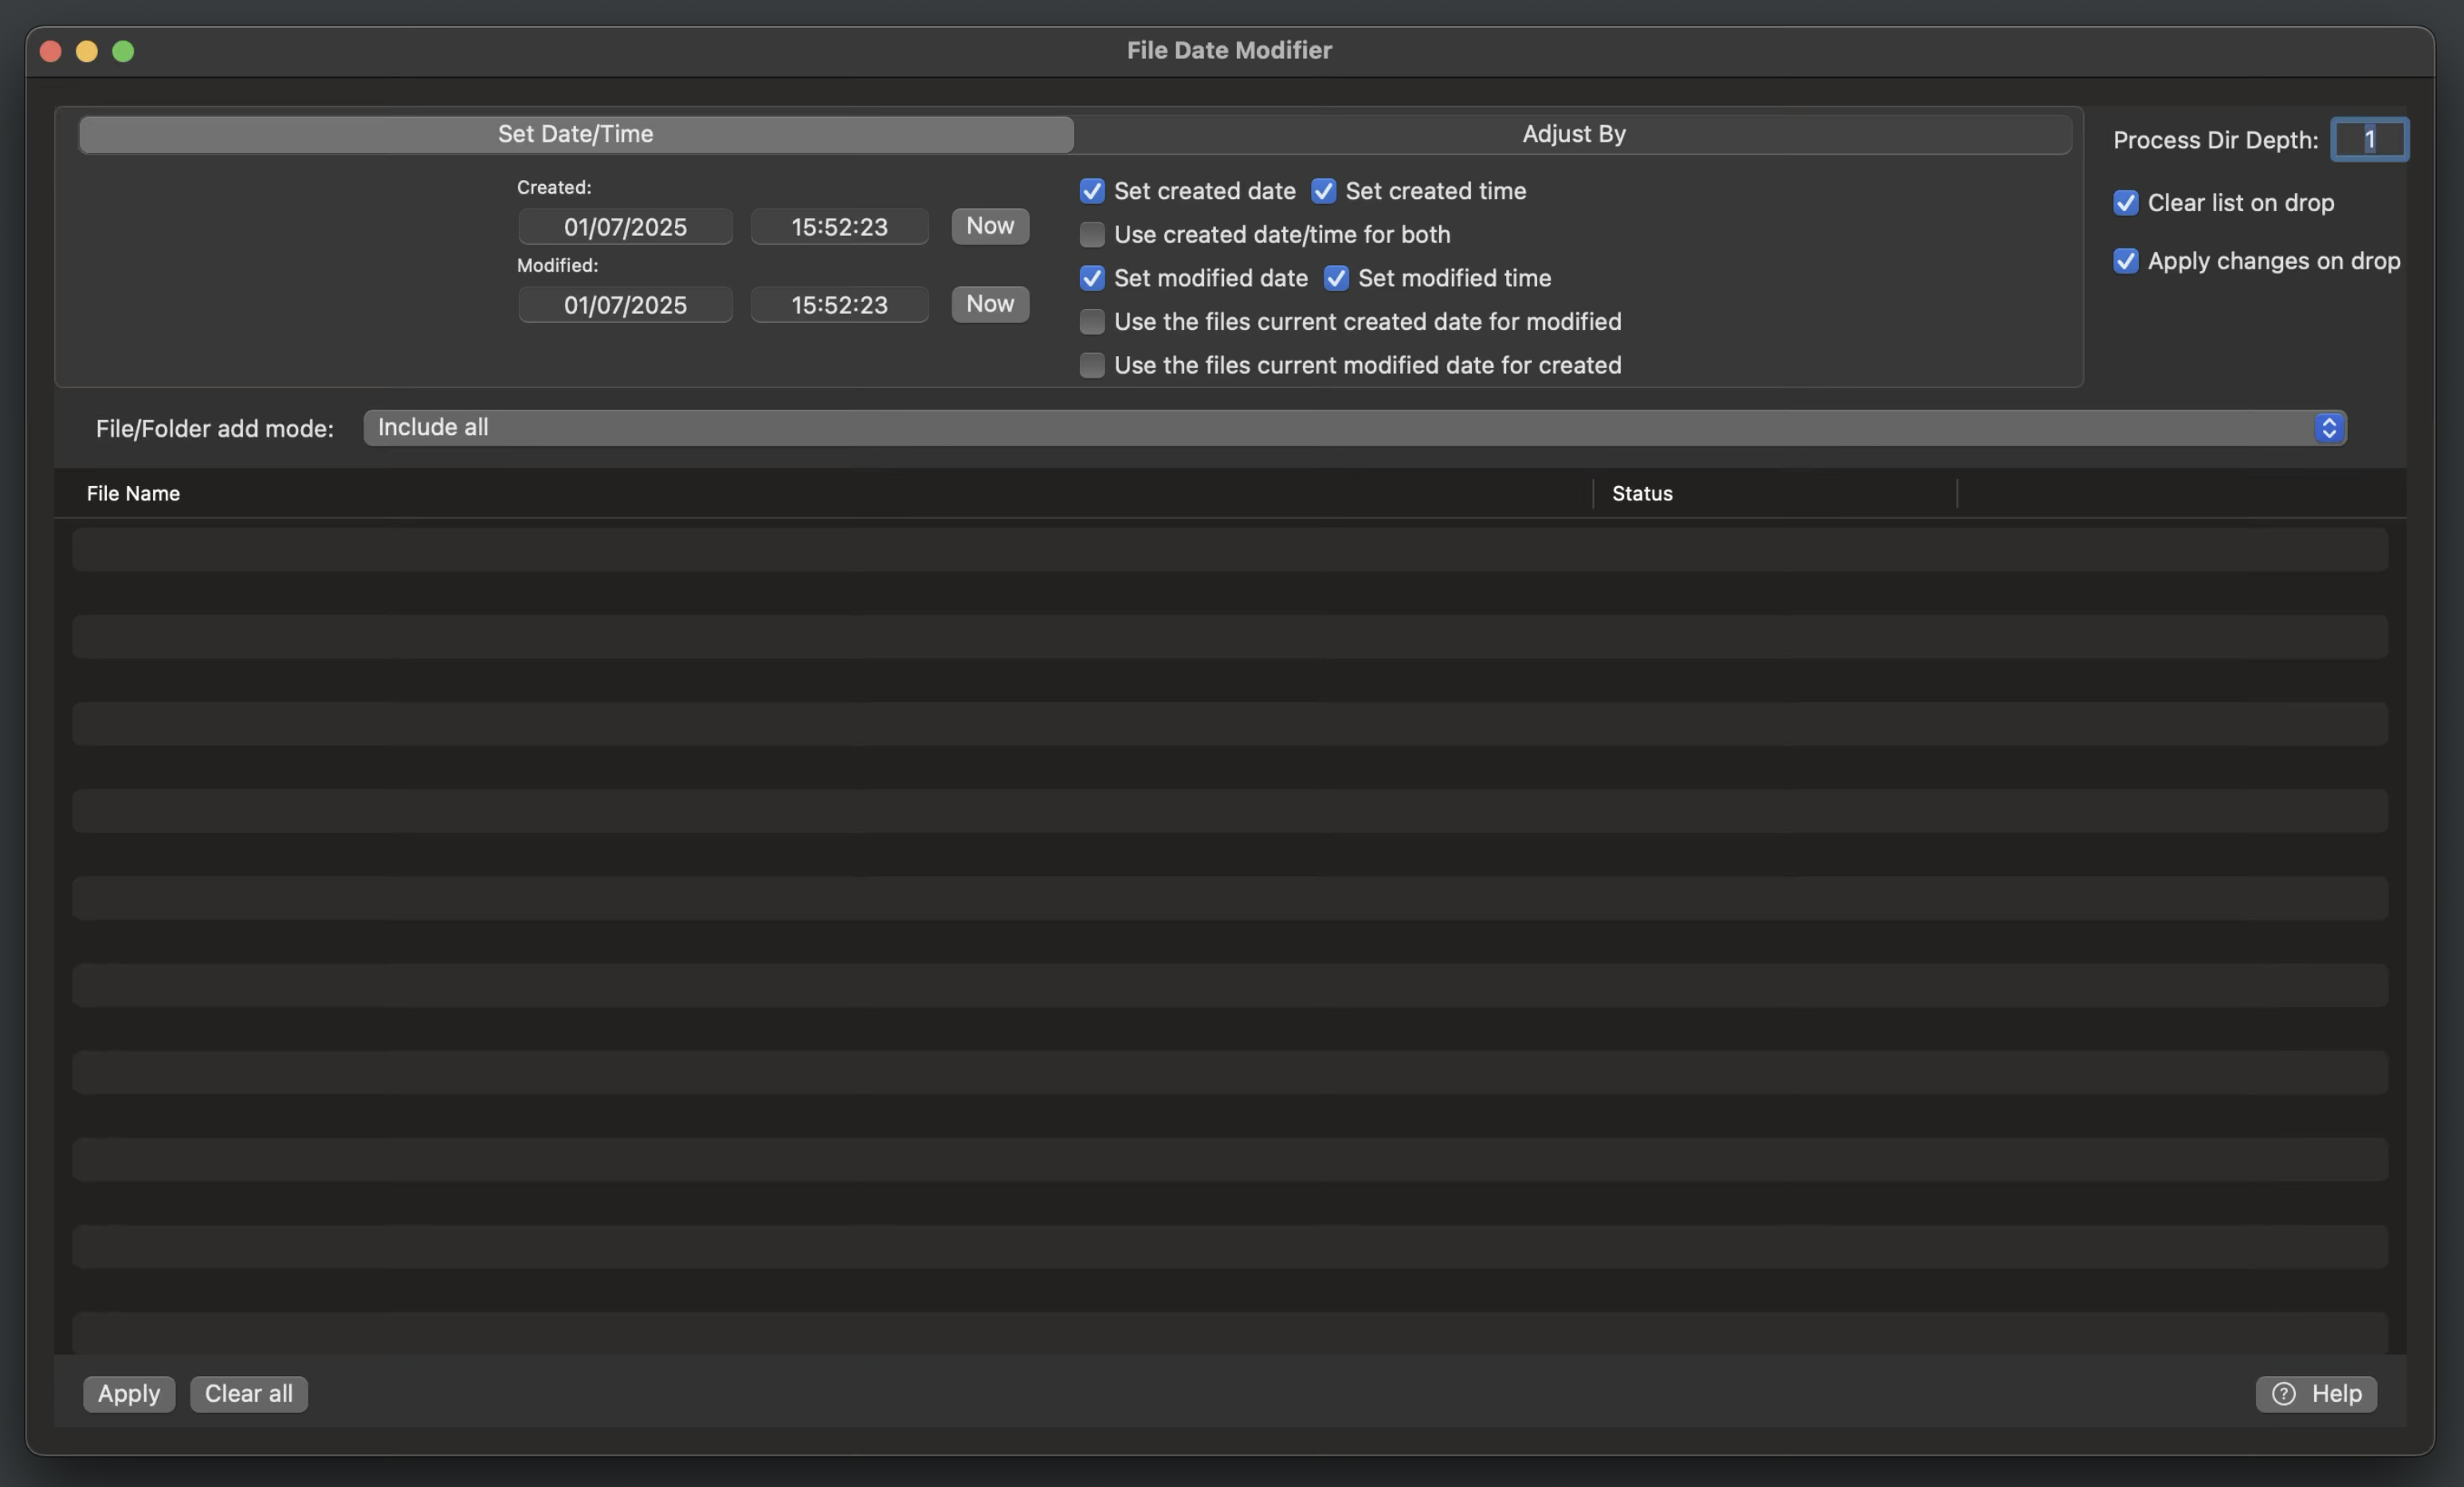
Task: Uncheck 'Set modified time' checkbox
Action: [1336, 278]
